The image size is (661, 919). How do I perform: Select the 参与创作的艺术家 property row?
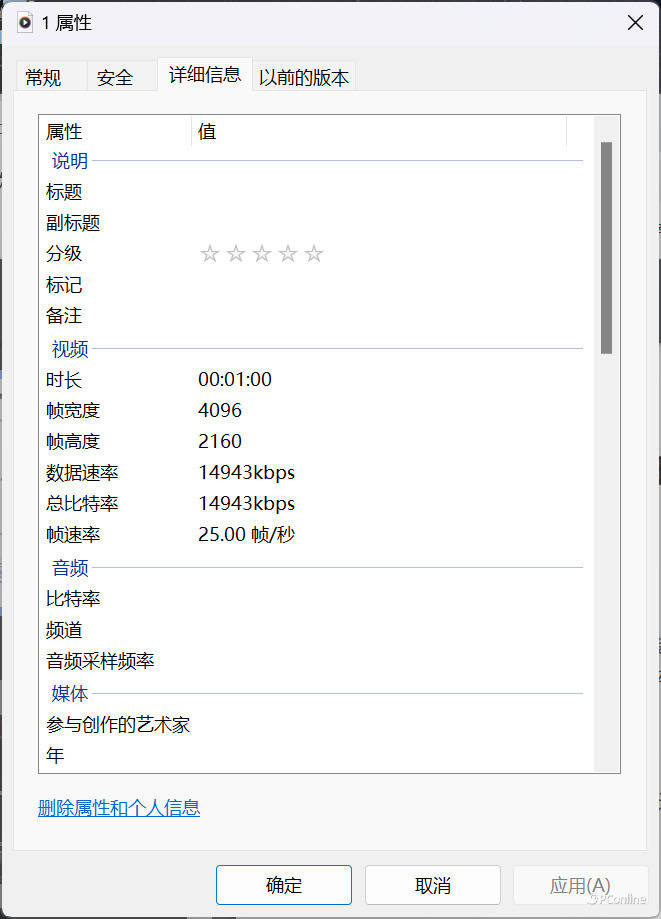[x=314, y=725]
